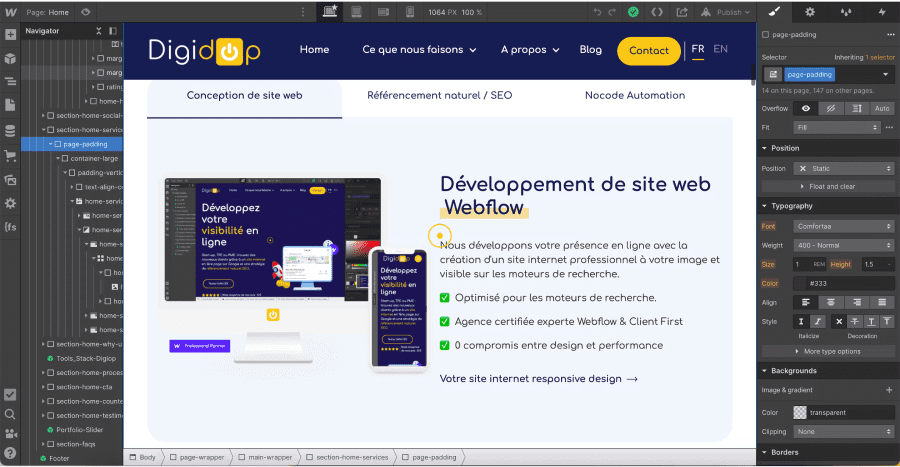Screen dimensions: 900x467
Task: Set overflow to visible with eye icon
Action: click(x=806, y=108)
